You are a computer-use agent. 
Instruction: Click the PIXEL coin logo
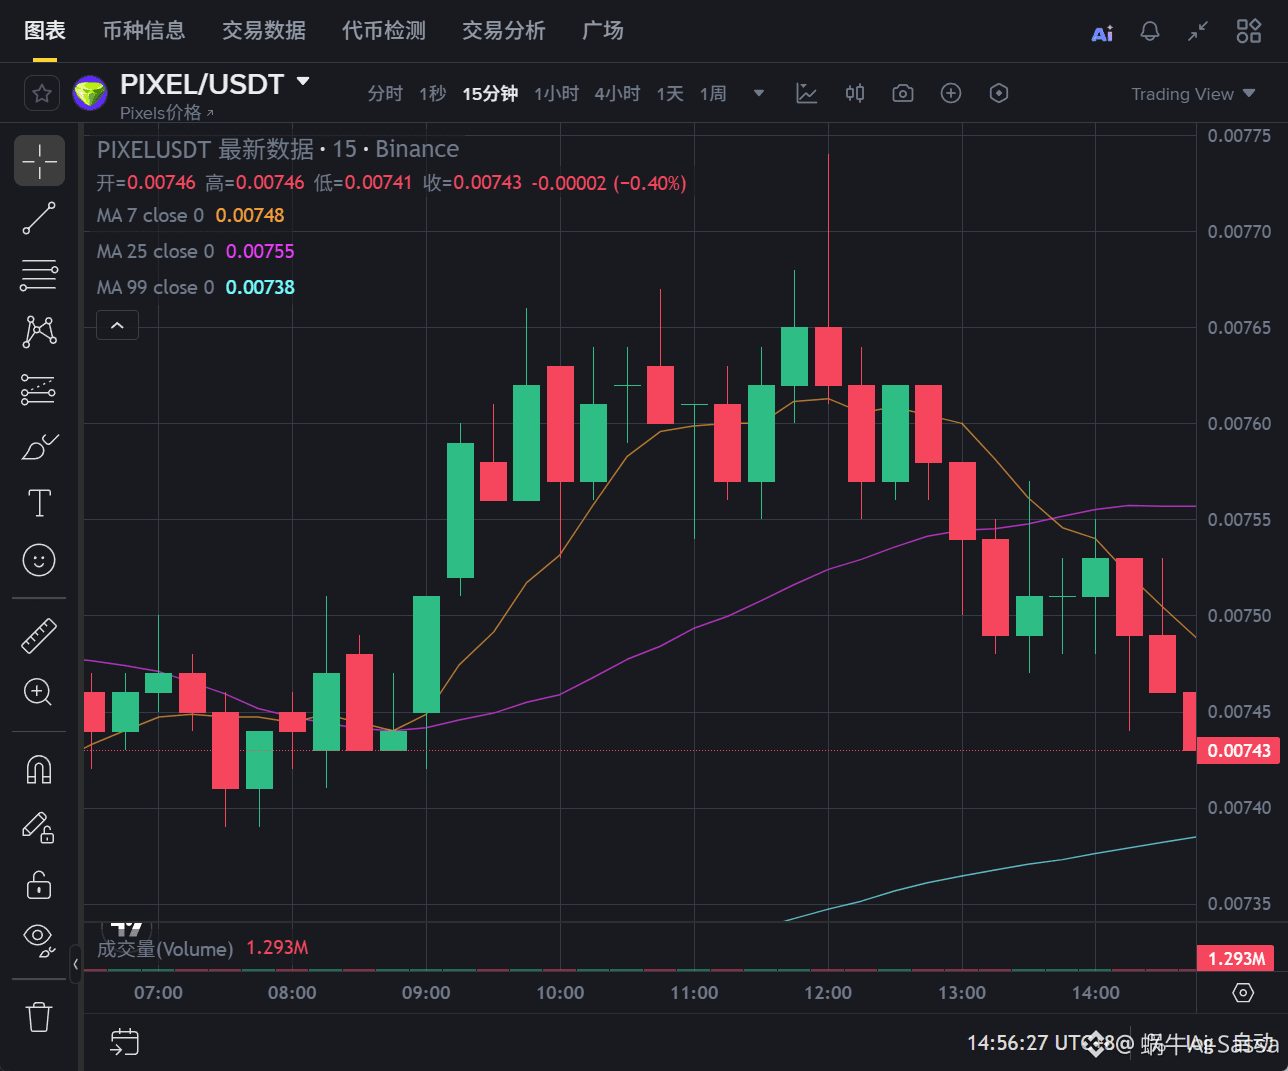(x=90, y=94)
